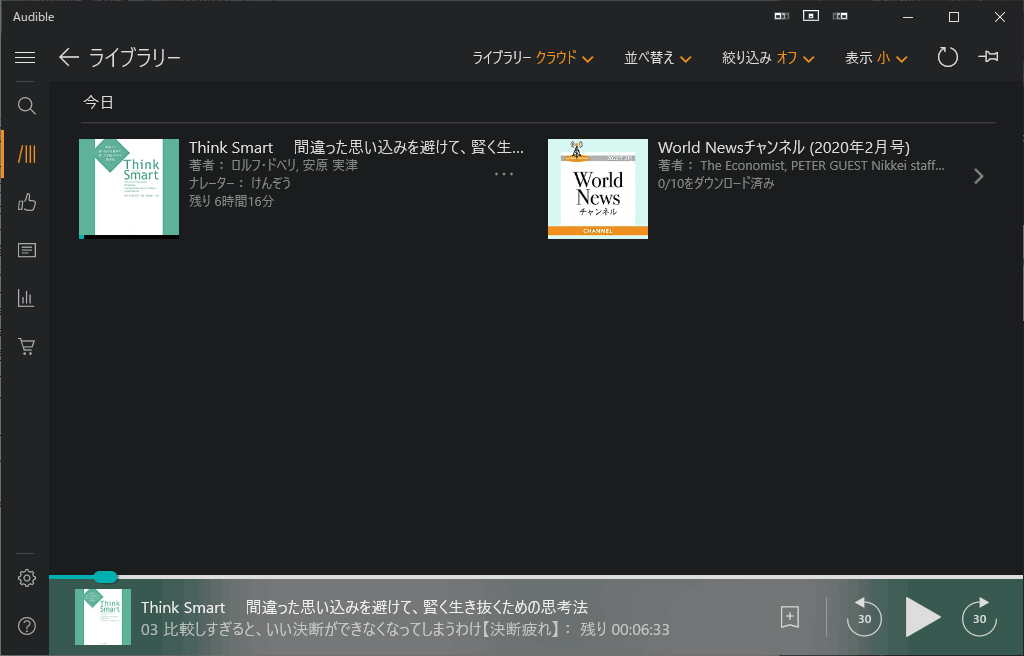Switch to the first compact view mode icon

(781, 16)
